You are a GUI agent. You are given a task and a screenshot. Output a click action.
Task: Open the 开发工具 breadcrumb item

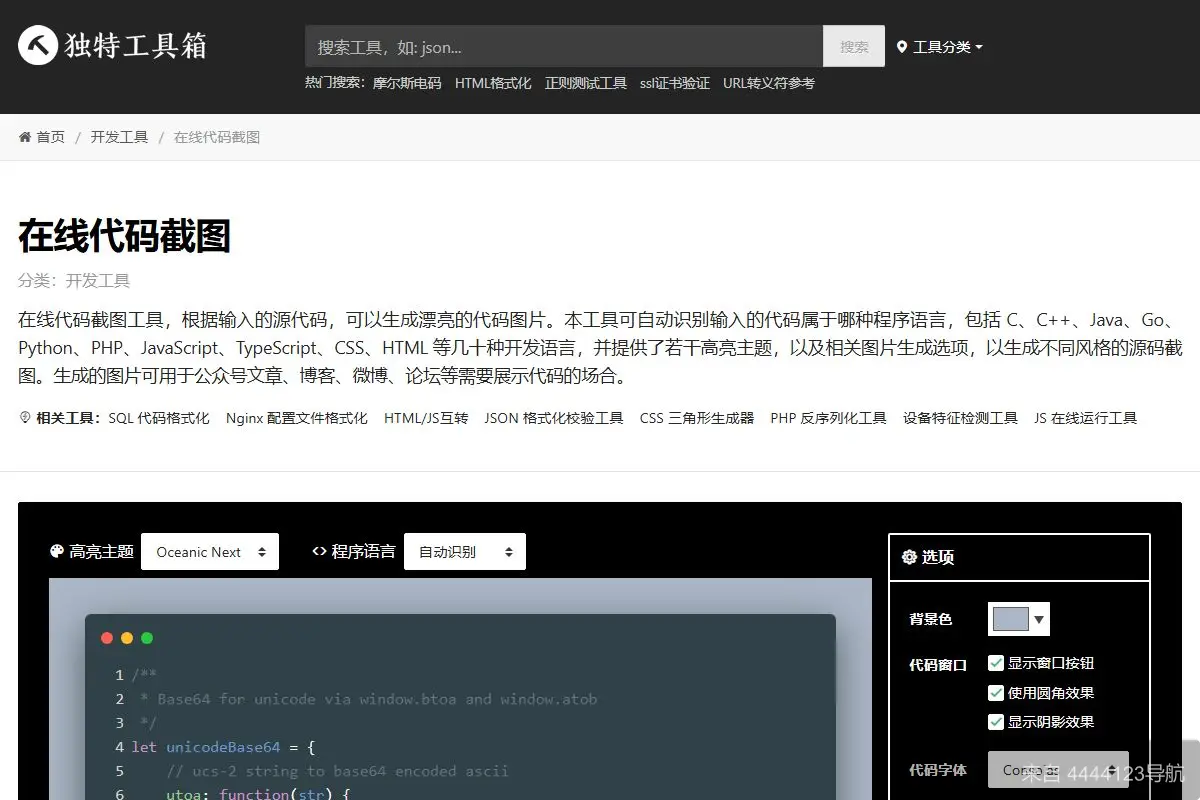(x=119, y=136)
